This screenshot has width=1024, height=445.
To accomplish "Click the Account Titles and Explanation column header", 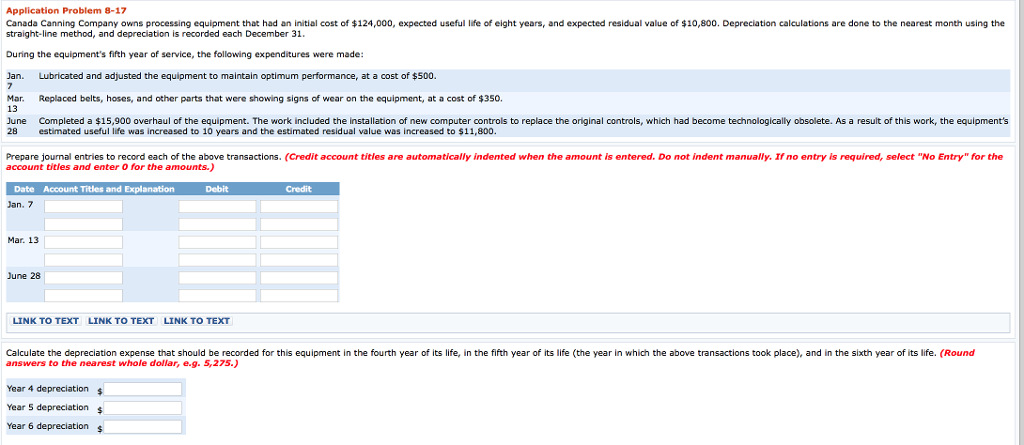I will tap(109, 189).
